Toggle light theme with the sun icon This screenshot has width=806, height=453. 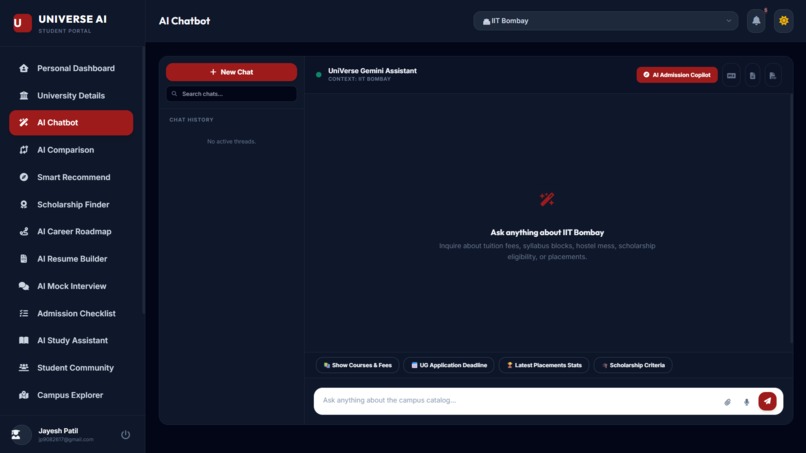pyautogui.click(x=783, y=21)
